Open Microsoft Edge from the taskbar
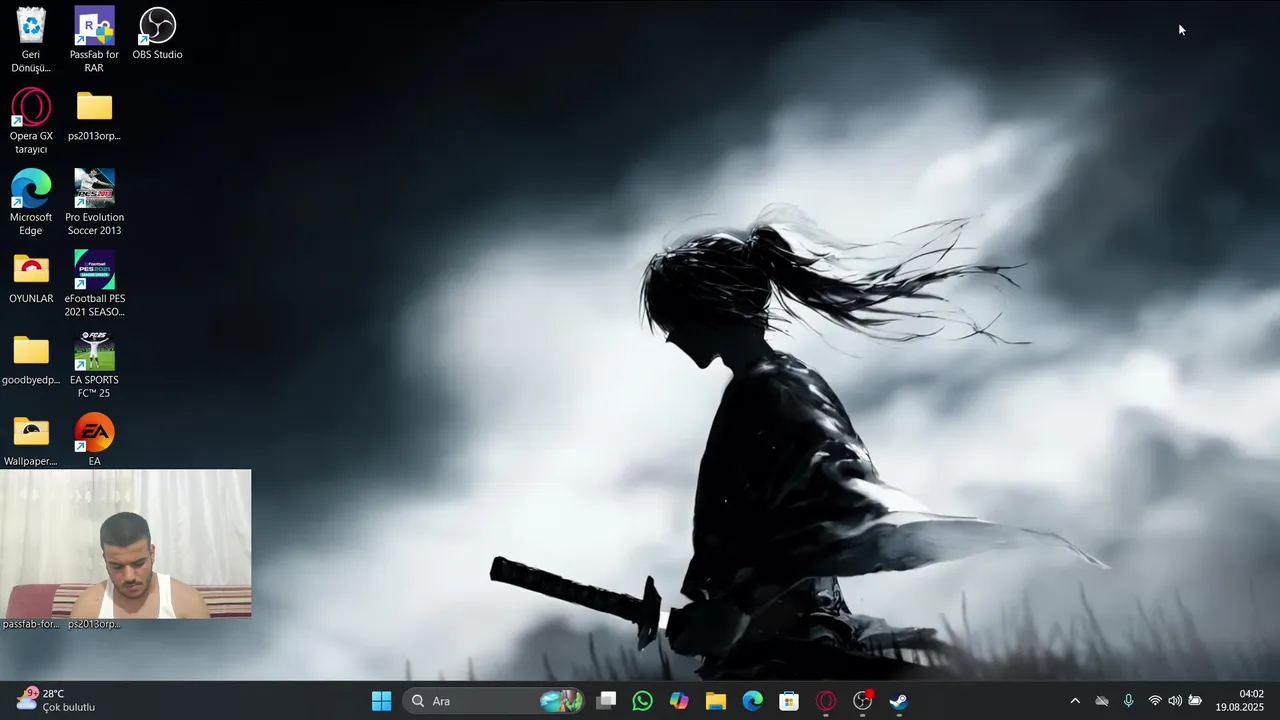 (752, 701)
